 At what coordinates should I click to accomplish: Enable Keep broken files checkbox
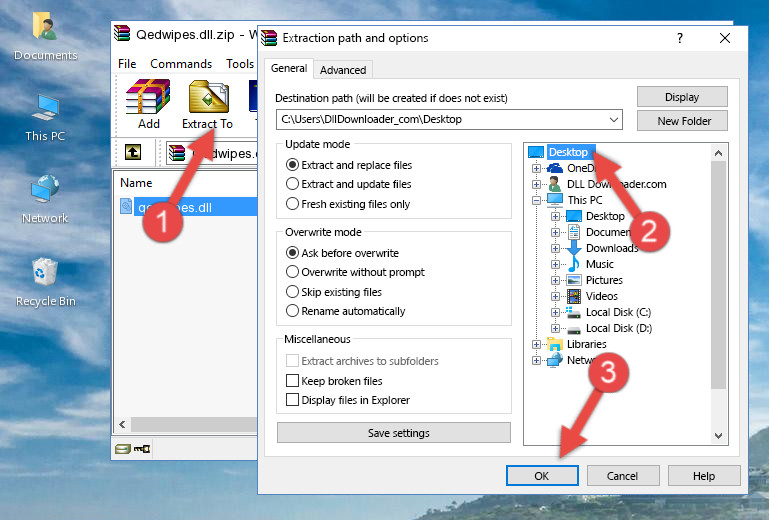(x=292, y=381)
